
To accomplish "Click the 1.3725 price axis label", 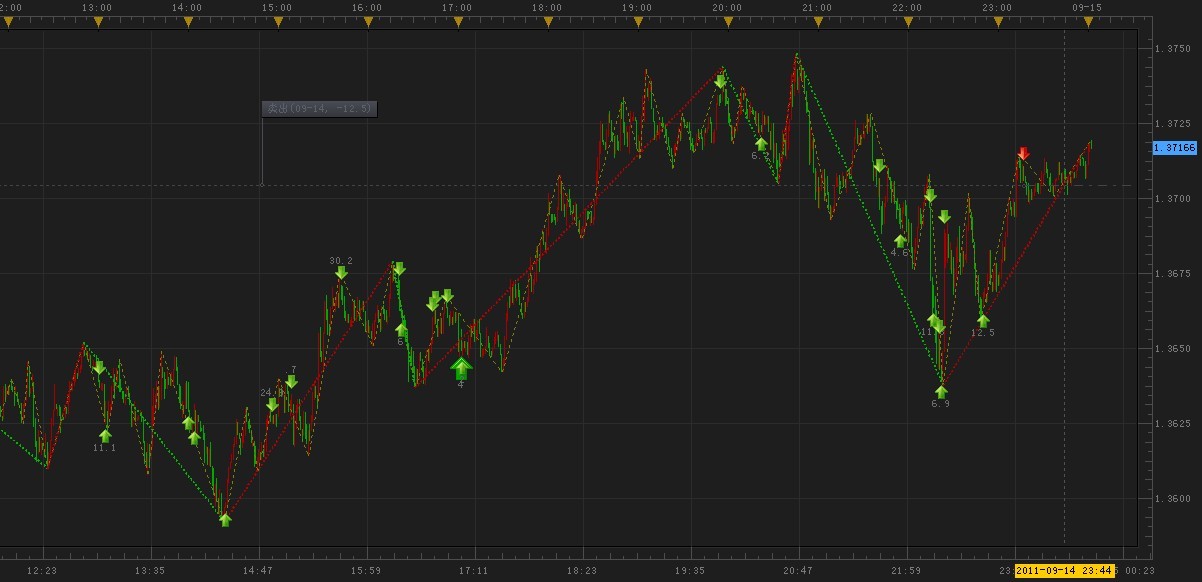I will tap(1171, 124).
